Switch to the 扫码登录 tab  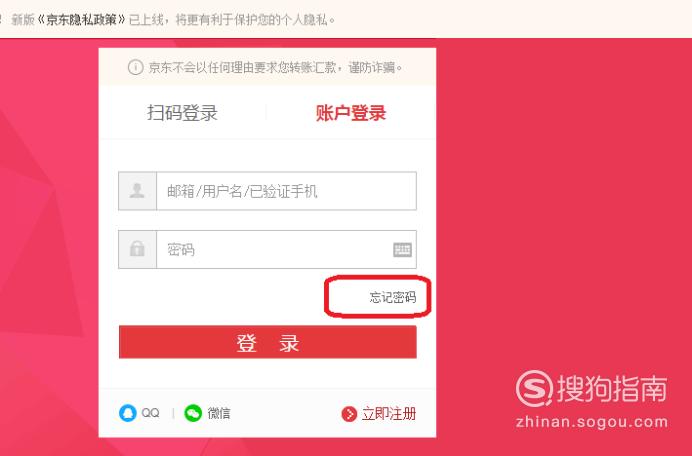tap(182, 113)
